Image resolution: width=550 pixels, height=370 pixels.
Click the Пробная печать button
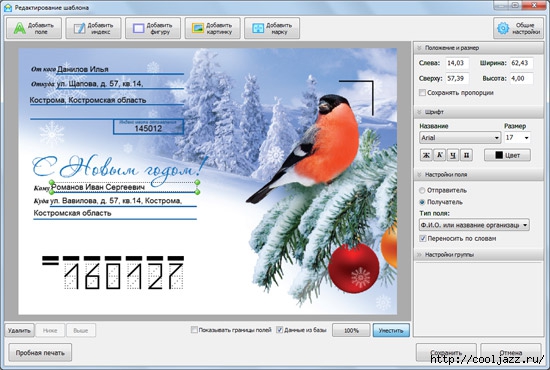pos(40,352)
